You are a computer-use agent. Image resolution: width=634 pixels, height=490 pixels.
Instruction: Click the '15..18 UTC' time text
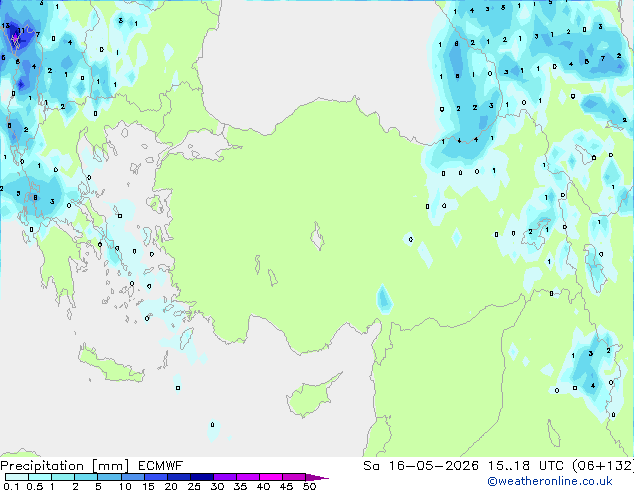(526, 466)
